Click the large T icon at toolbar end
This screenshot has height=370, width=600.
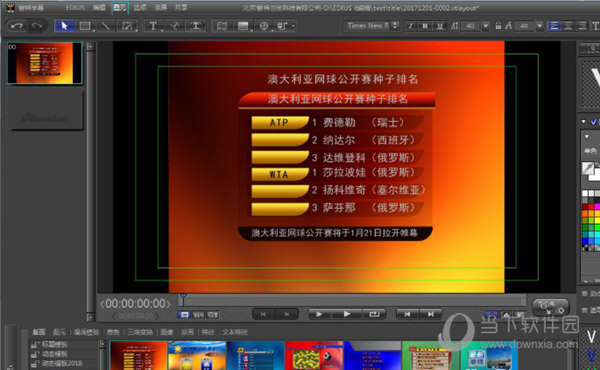pyautogui.click(x=595, y=26)
